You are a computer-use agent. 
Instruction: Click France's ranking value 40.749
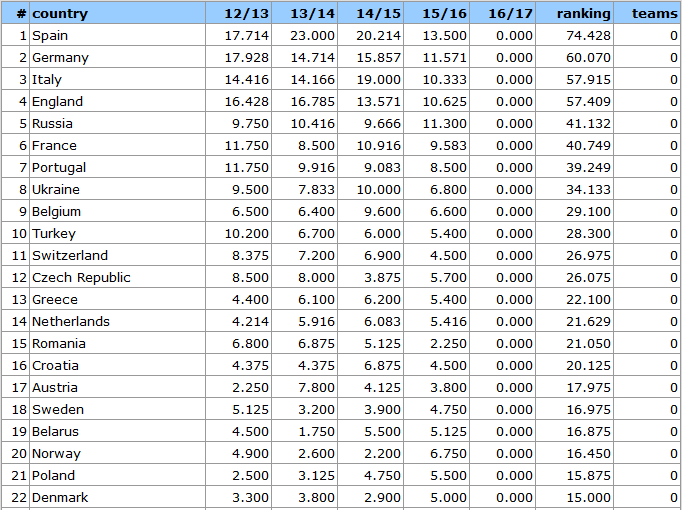coord(588,145)
